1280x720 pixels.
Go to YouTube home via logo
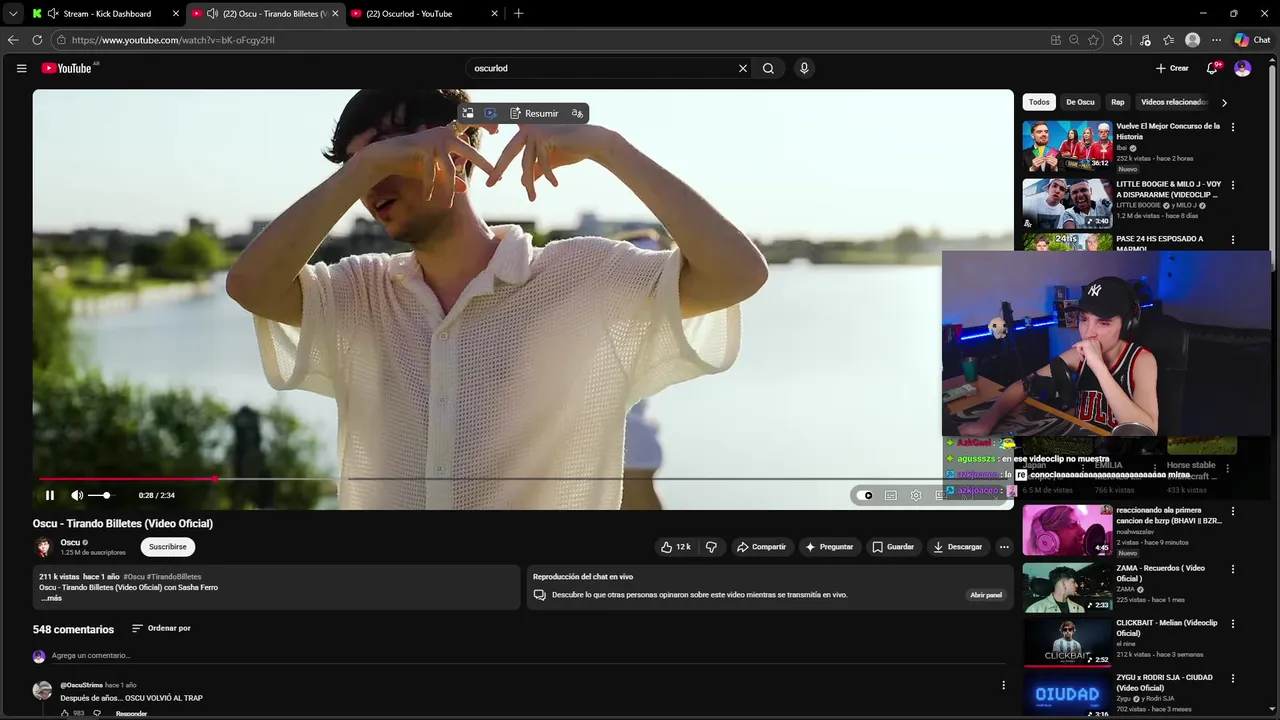(66, 68)
